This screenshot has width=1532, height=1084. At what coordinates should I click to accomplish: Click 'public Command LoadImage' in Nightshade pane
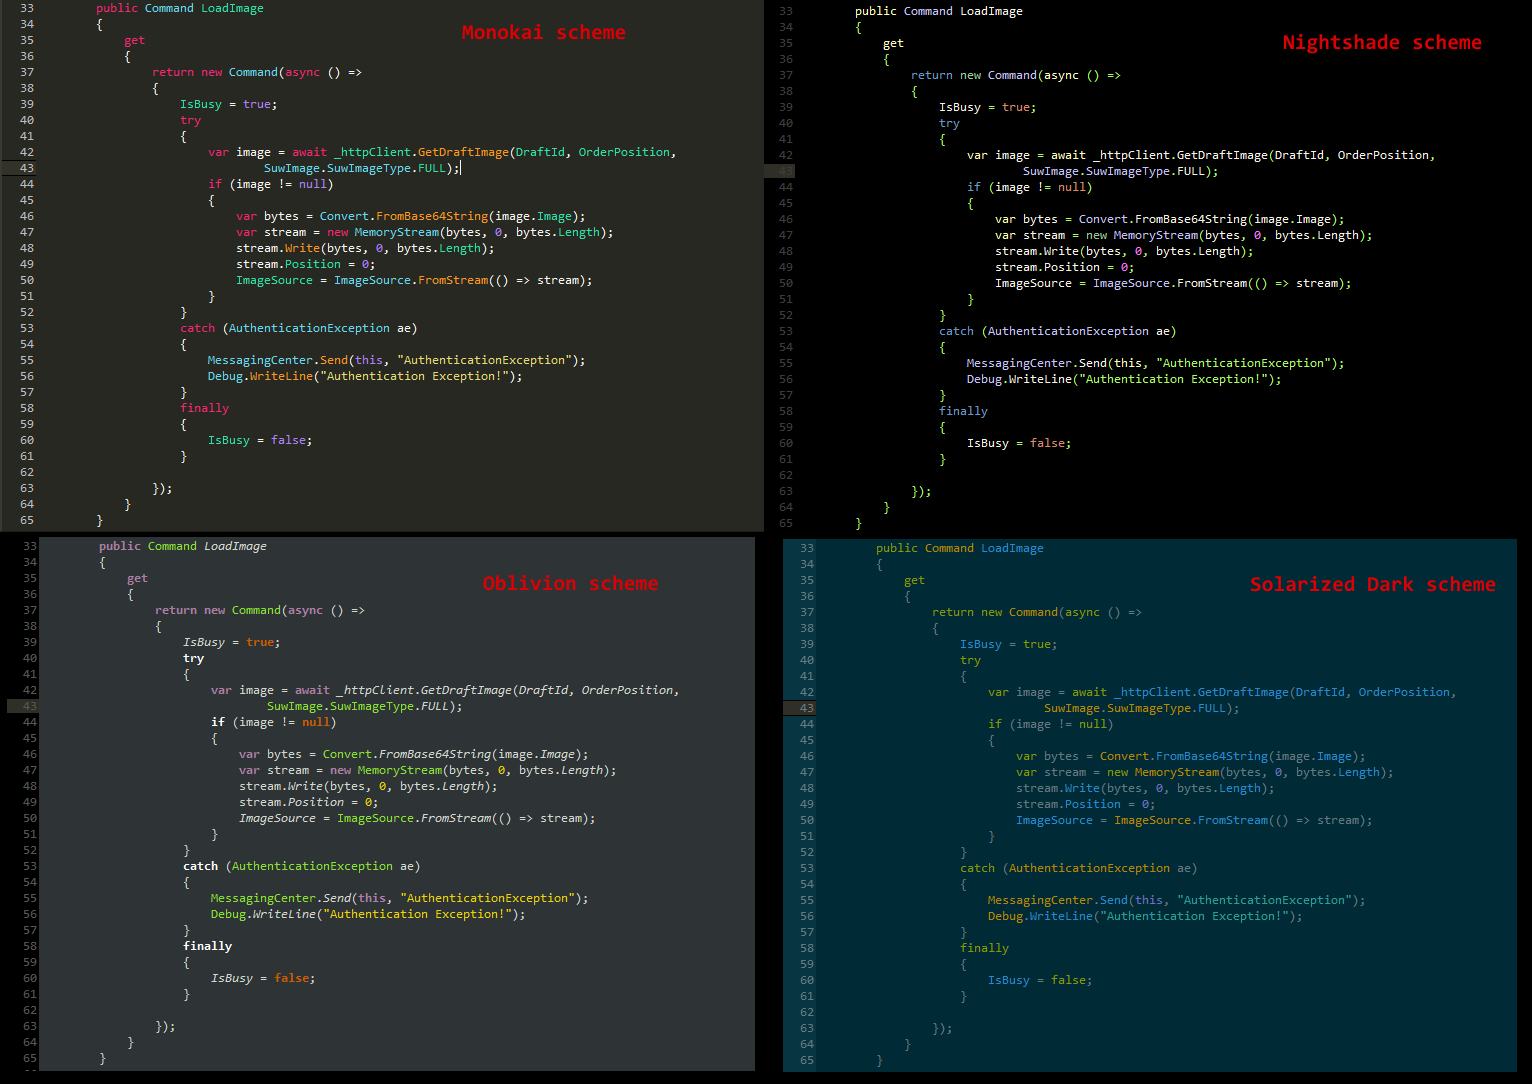938,11
